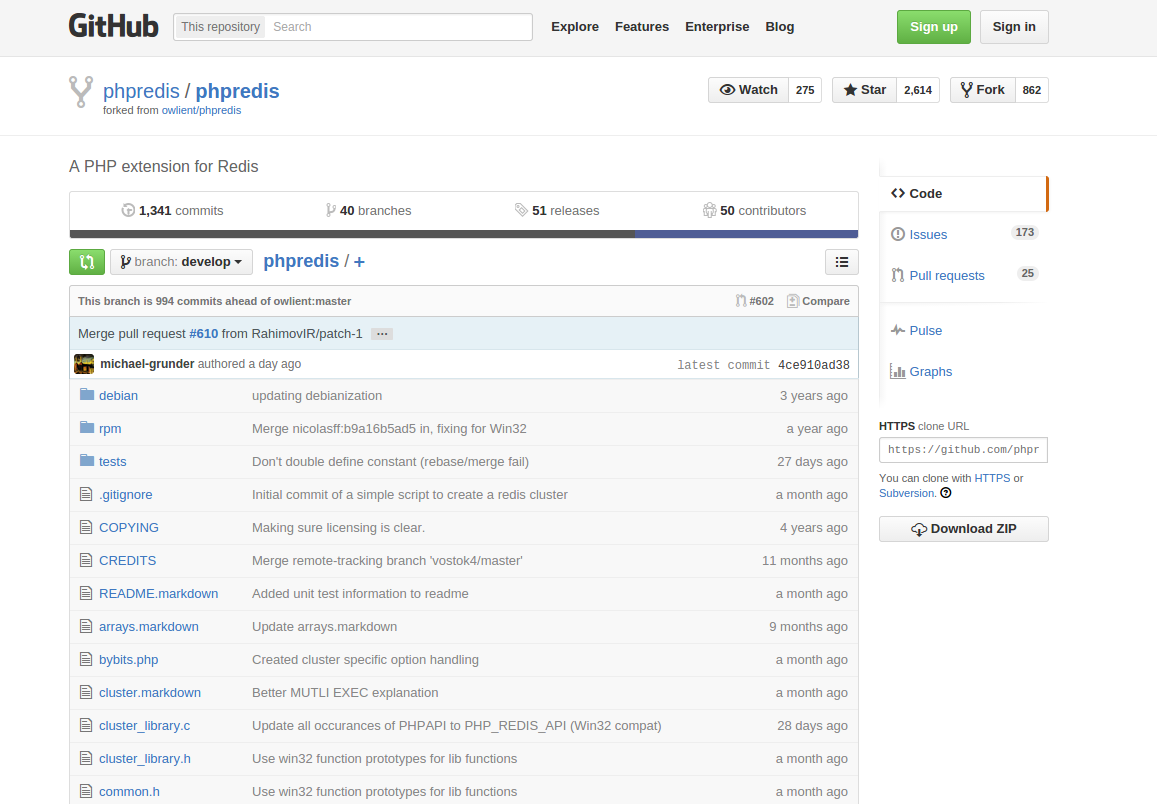Click the Download ZIP button
The height and width of the screenshot is (804, 1157).
(x=964, y=529)
